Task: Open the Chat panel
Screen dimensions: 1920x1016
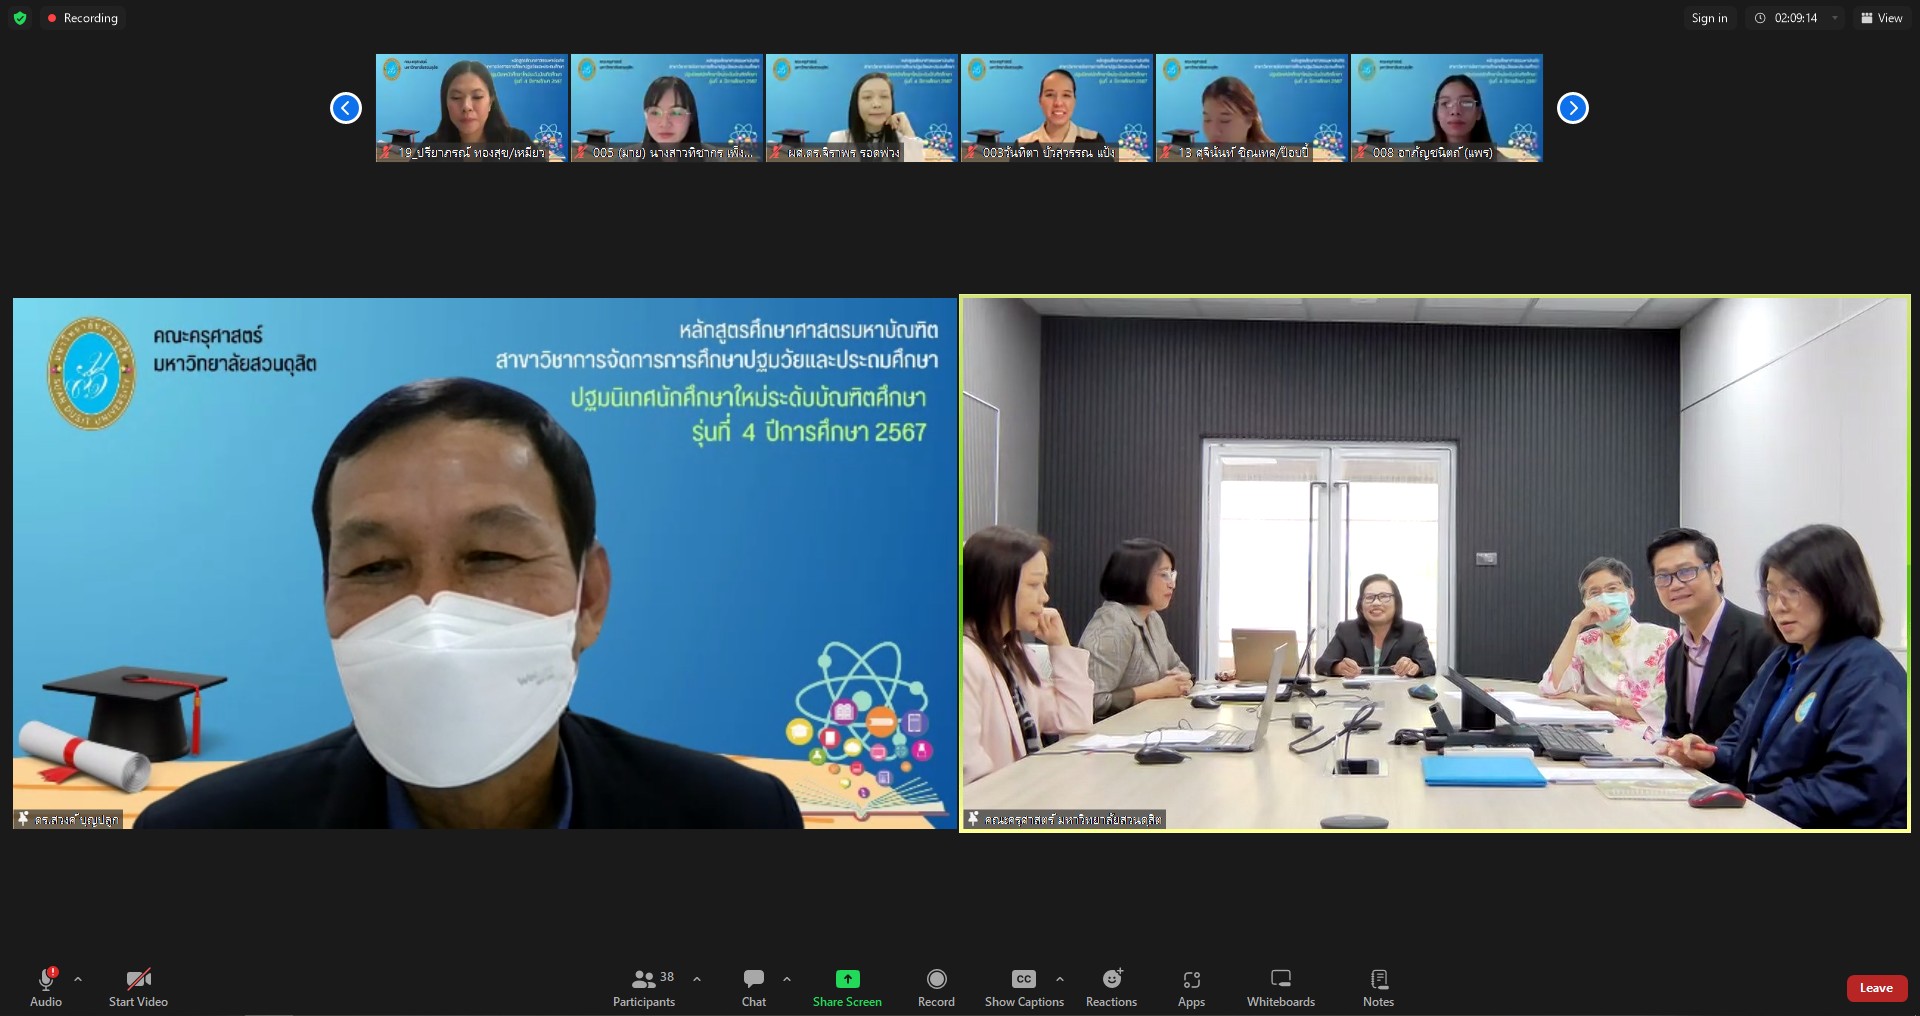Action: [x=754, y=987]
